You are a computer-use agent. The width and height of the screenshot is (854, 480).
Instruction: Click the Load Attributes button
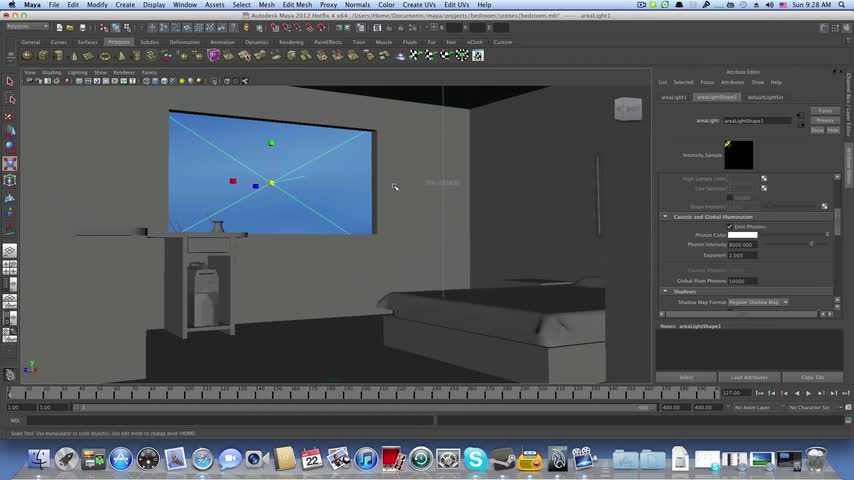(x=749, y=377)
